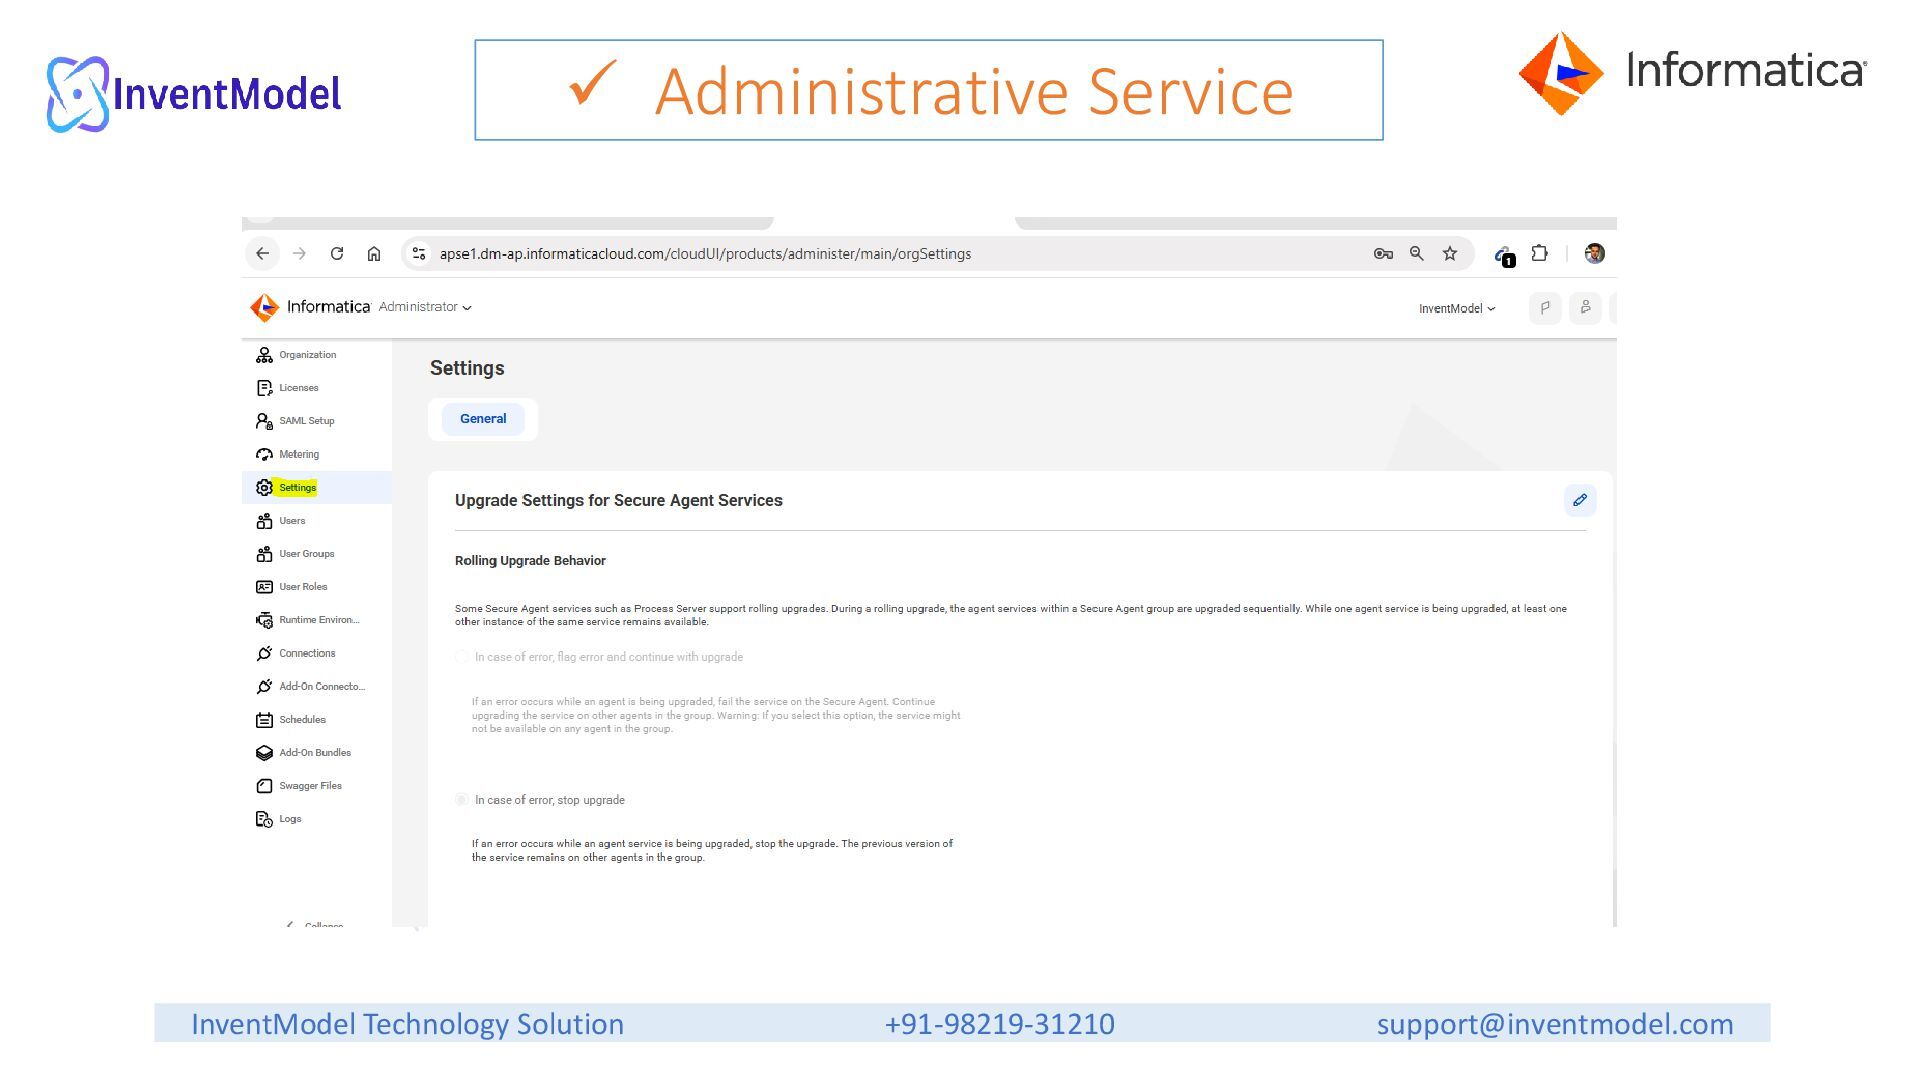This screenshot has width=1920, height=1080.
Task: Reload the page with the refresh icon
Action: (x=337, y=254)
